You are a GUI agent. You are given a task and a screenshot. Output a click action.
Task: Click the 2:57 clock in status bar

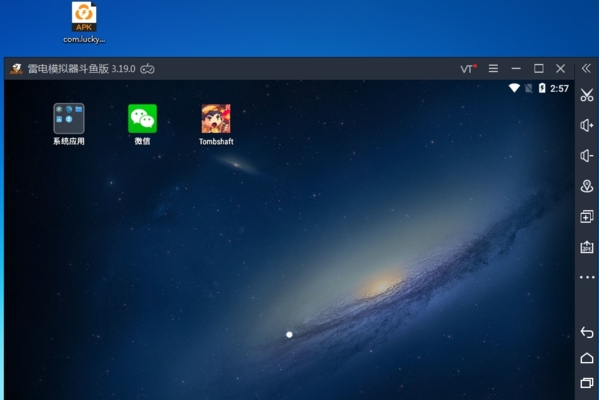coord(559,89)
